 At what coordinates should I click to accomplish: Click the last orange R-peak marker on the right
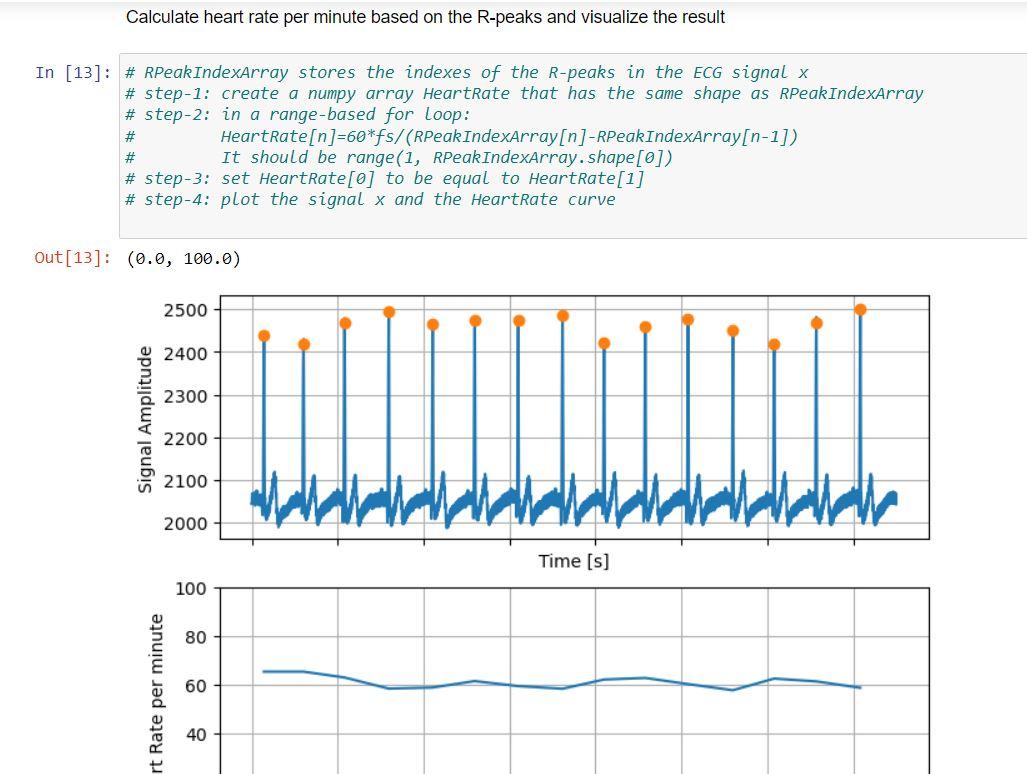coord(860,310)
